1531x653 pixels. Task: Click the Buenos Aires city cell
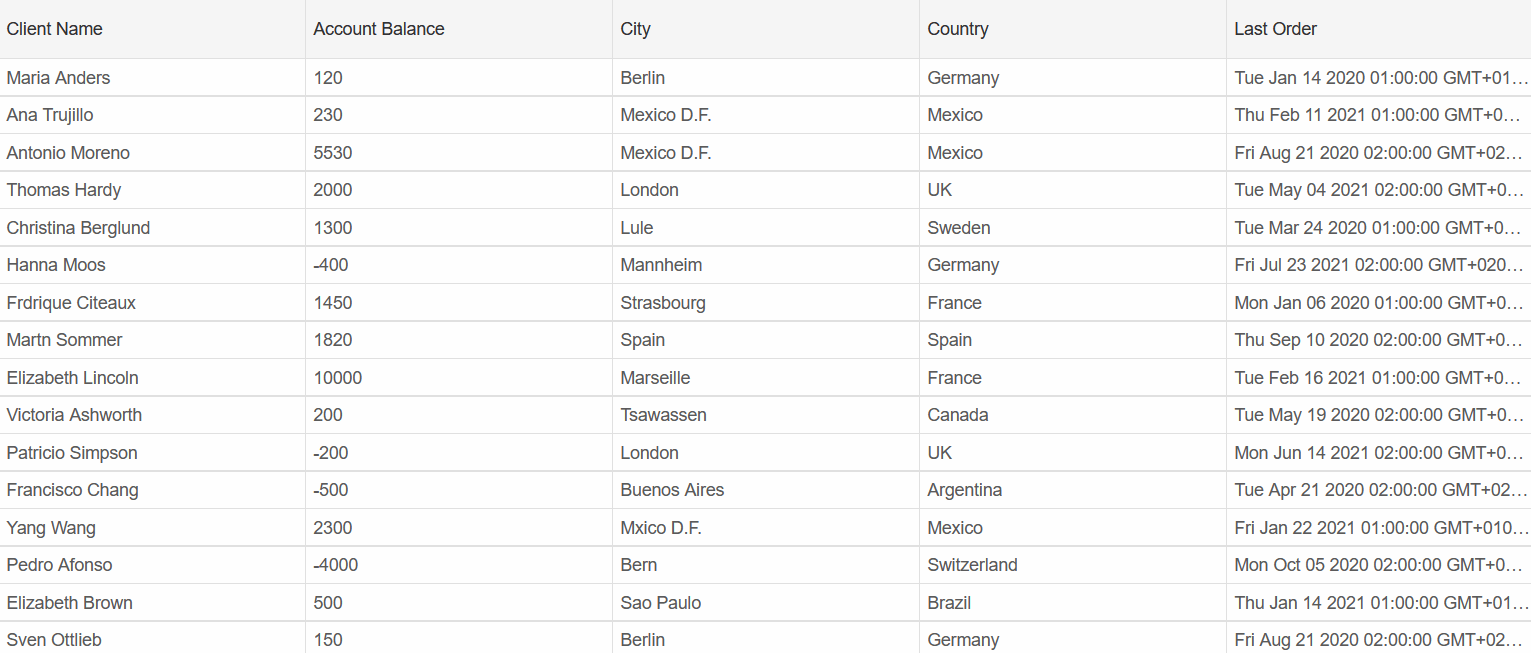[x=672, y=490]
